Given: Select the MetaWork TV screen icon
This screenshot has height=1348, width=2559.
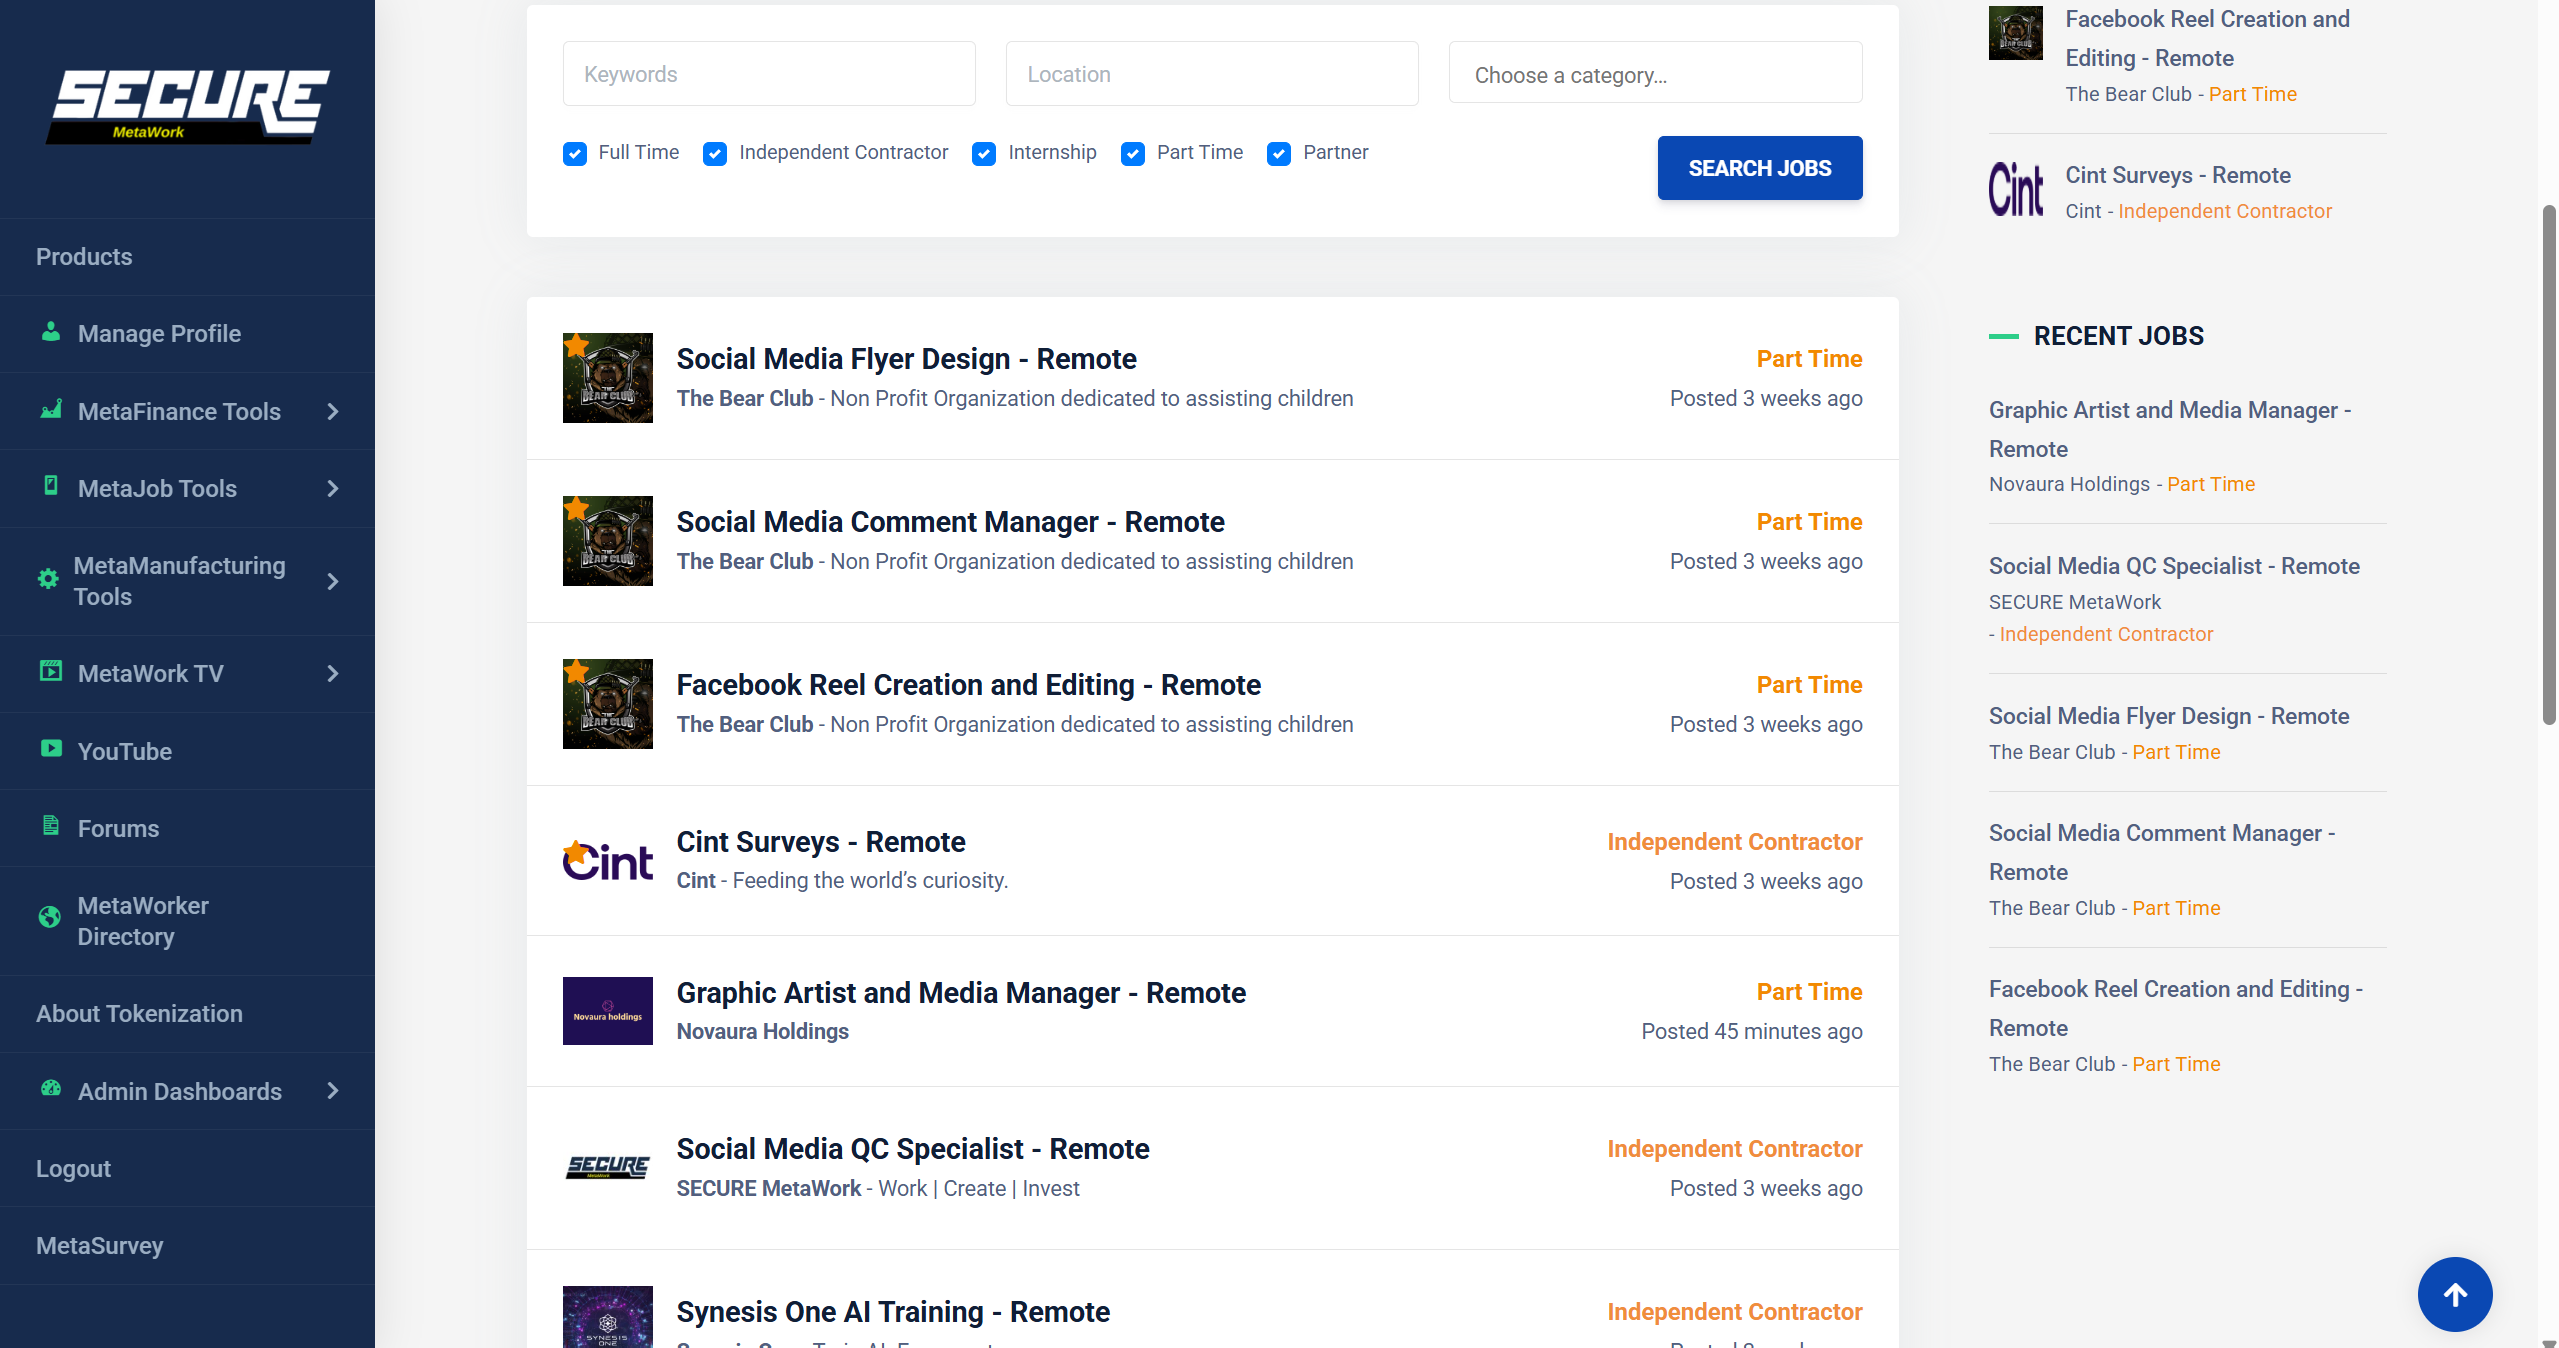Looking at the screenshot, I should pos(50,673).
